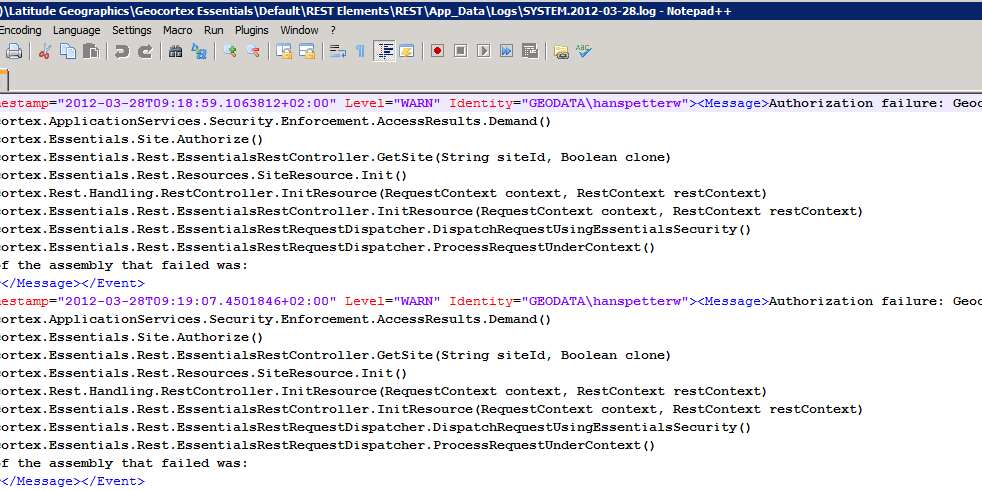Click second Identity value GEODATA\hanspetterw
The height and width of the screenshot is (491, 982).
[x=606, y=301]
